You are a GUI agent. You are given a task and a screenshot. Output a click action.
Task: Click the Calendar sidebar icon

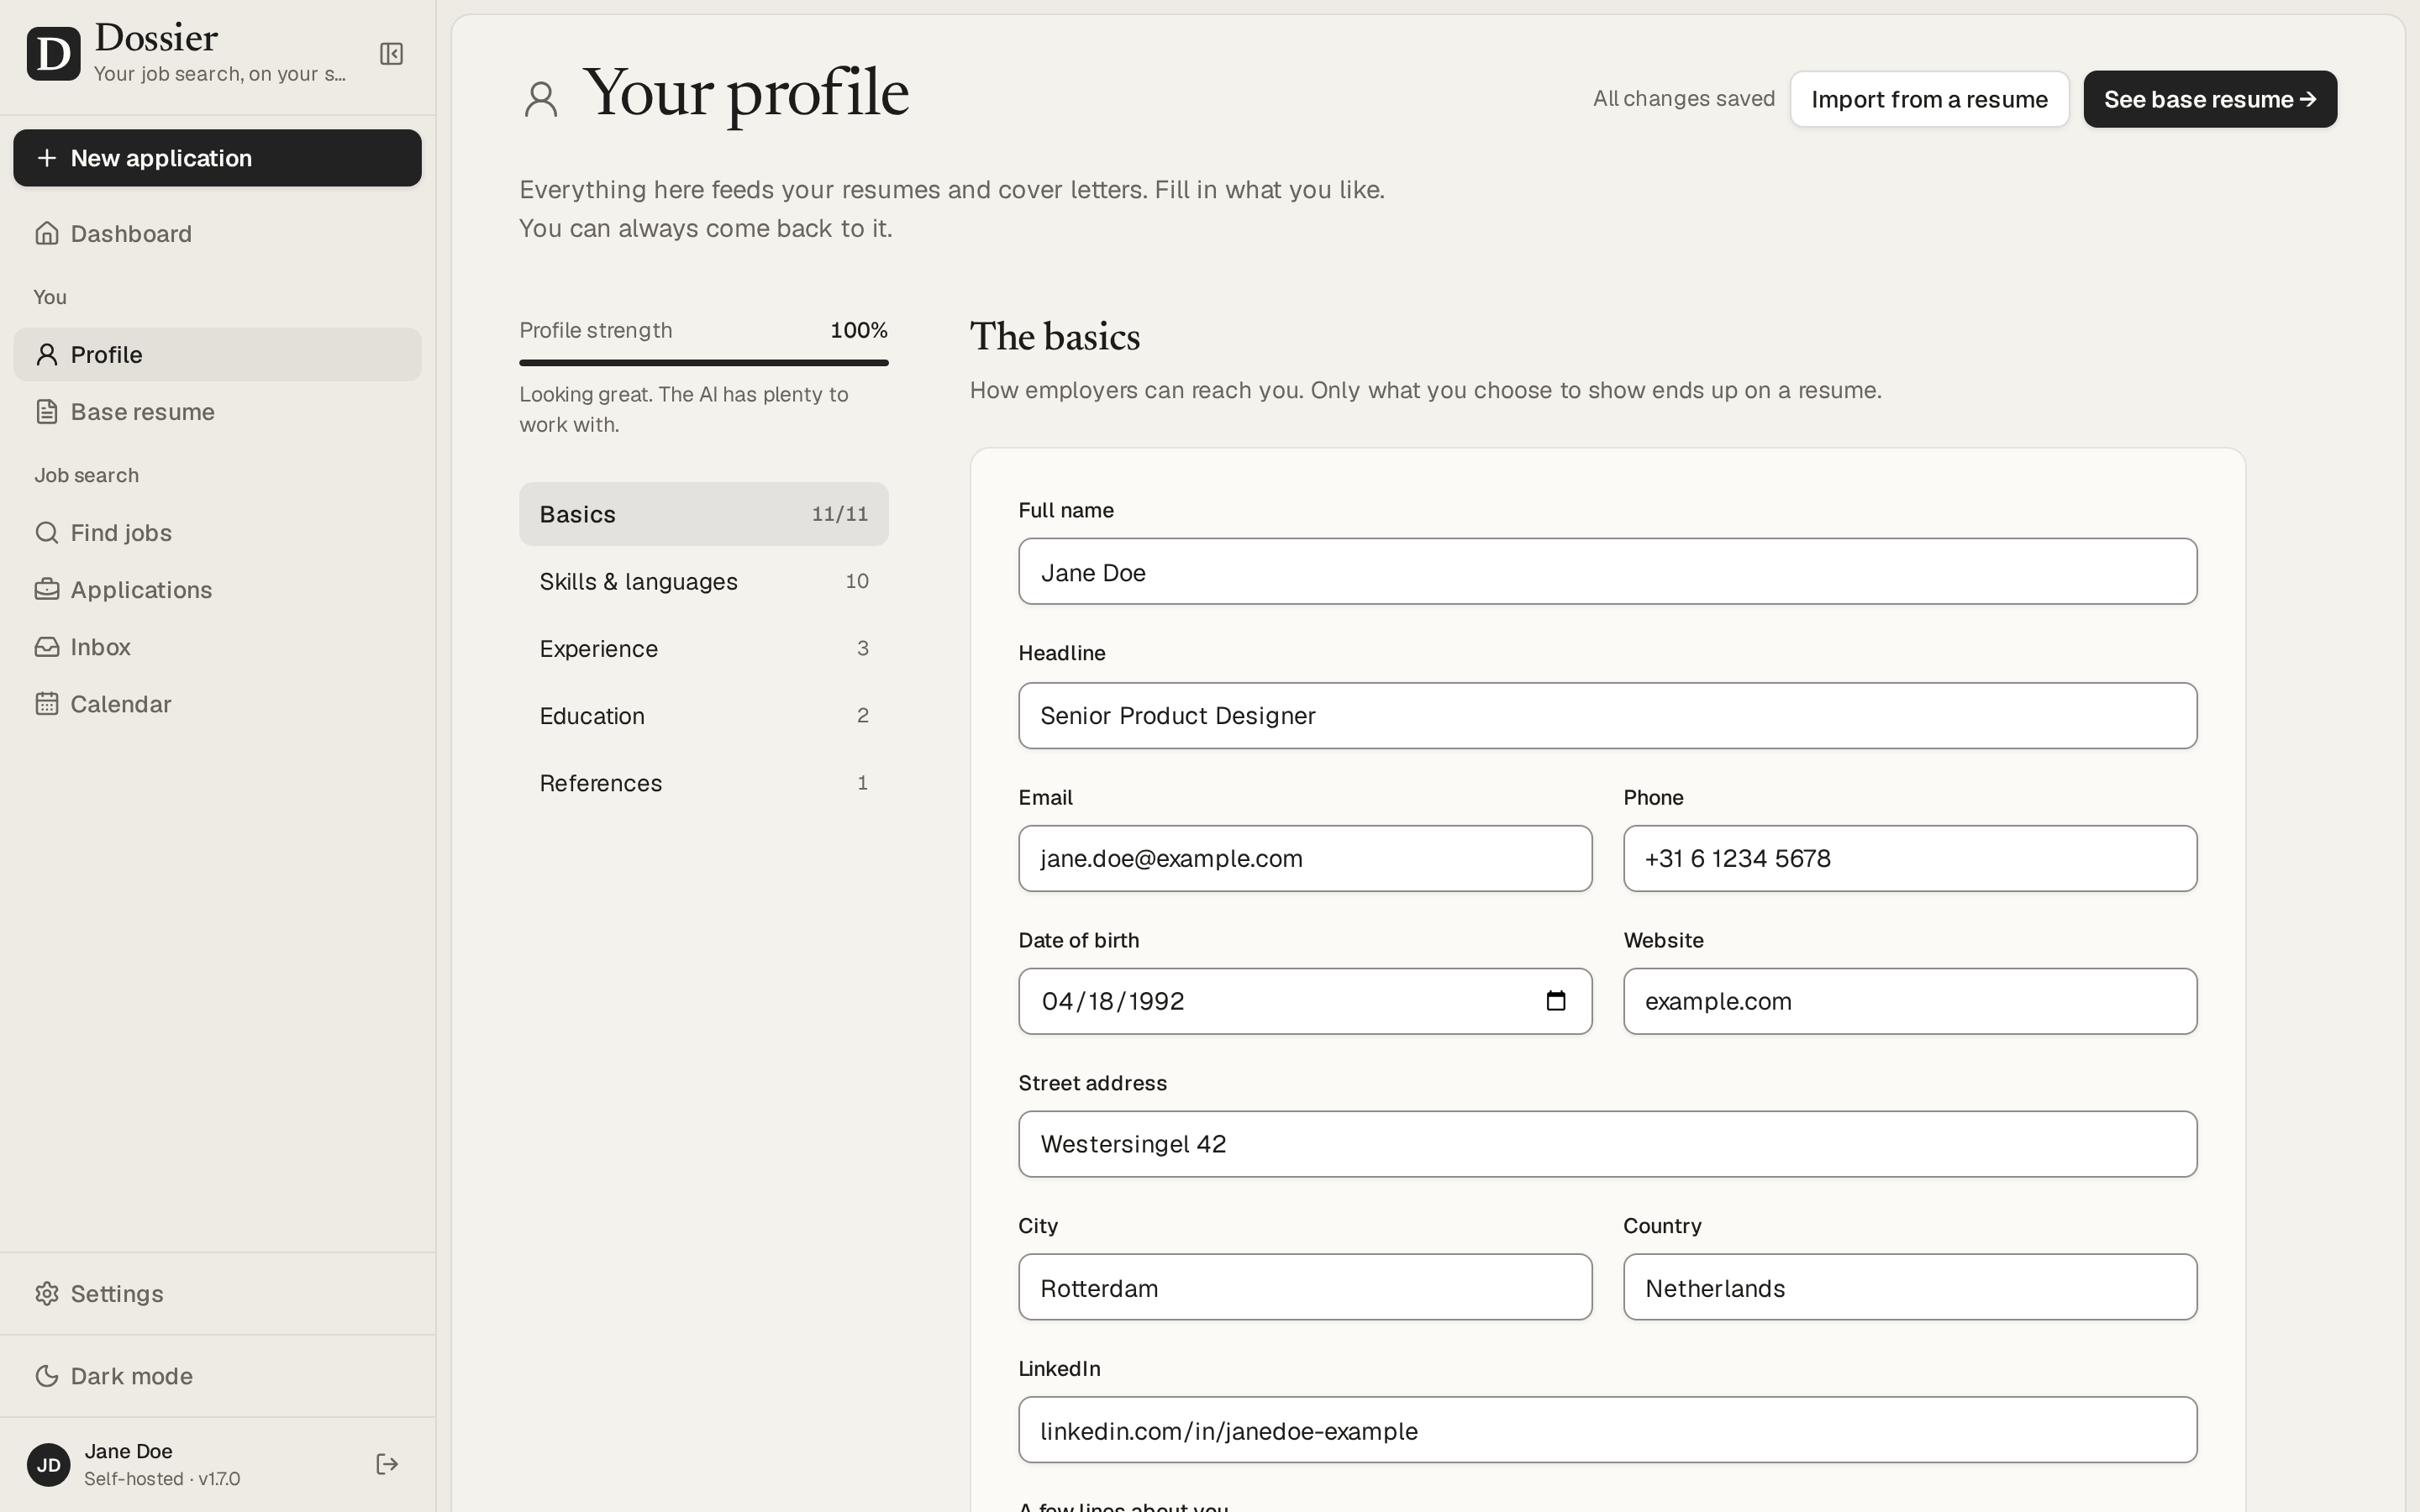[47, 704]
